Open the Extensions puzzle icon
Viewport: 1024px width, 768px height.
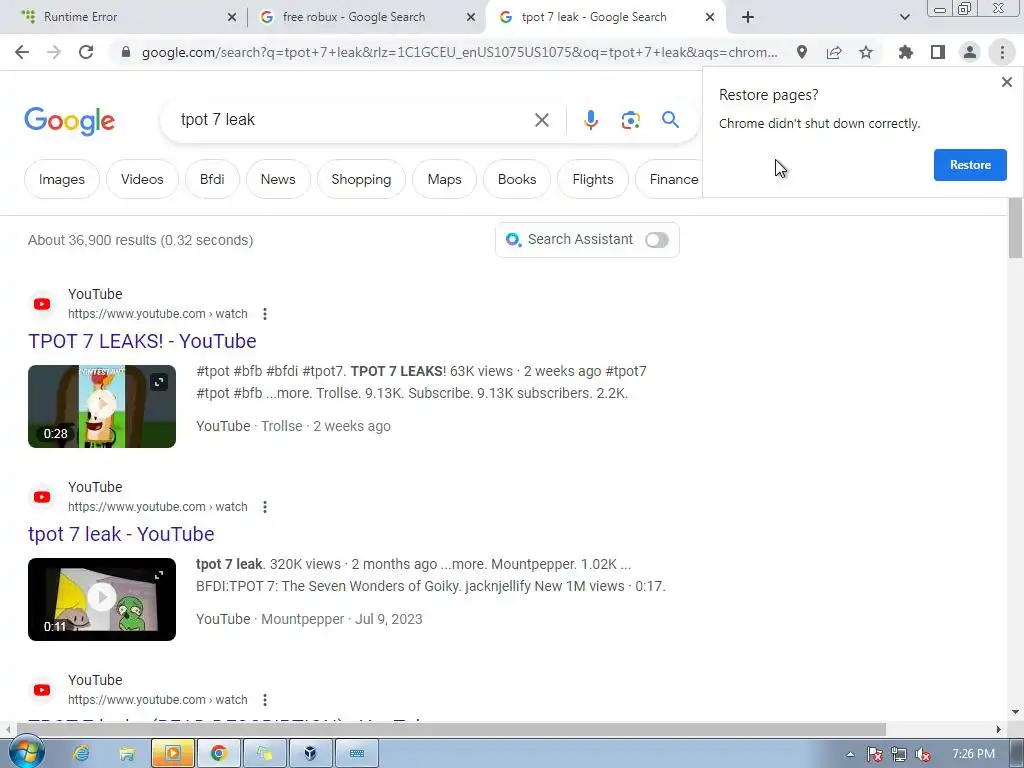pos(905,52)
